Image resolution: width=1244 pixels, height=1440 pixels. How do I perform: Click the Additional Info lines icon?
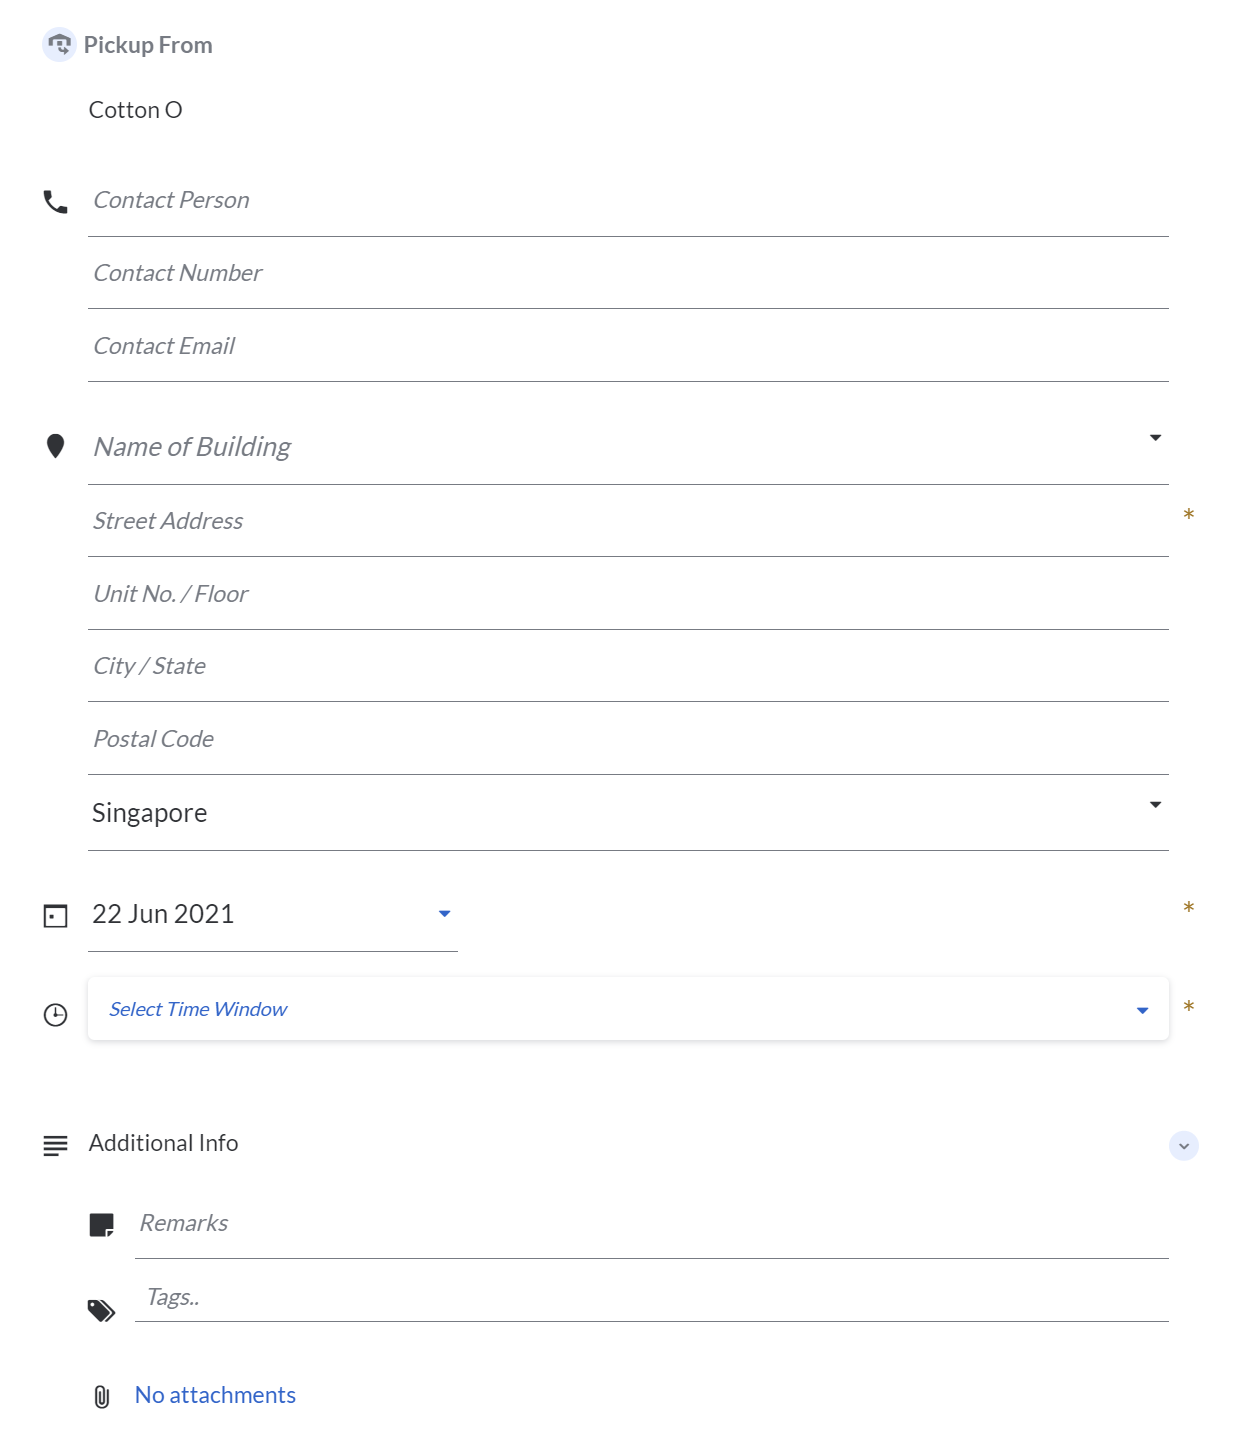[x=56, y=1145]
